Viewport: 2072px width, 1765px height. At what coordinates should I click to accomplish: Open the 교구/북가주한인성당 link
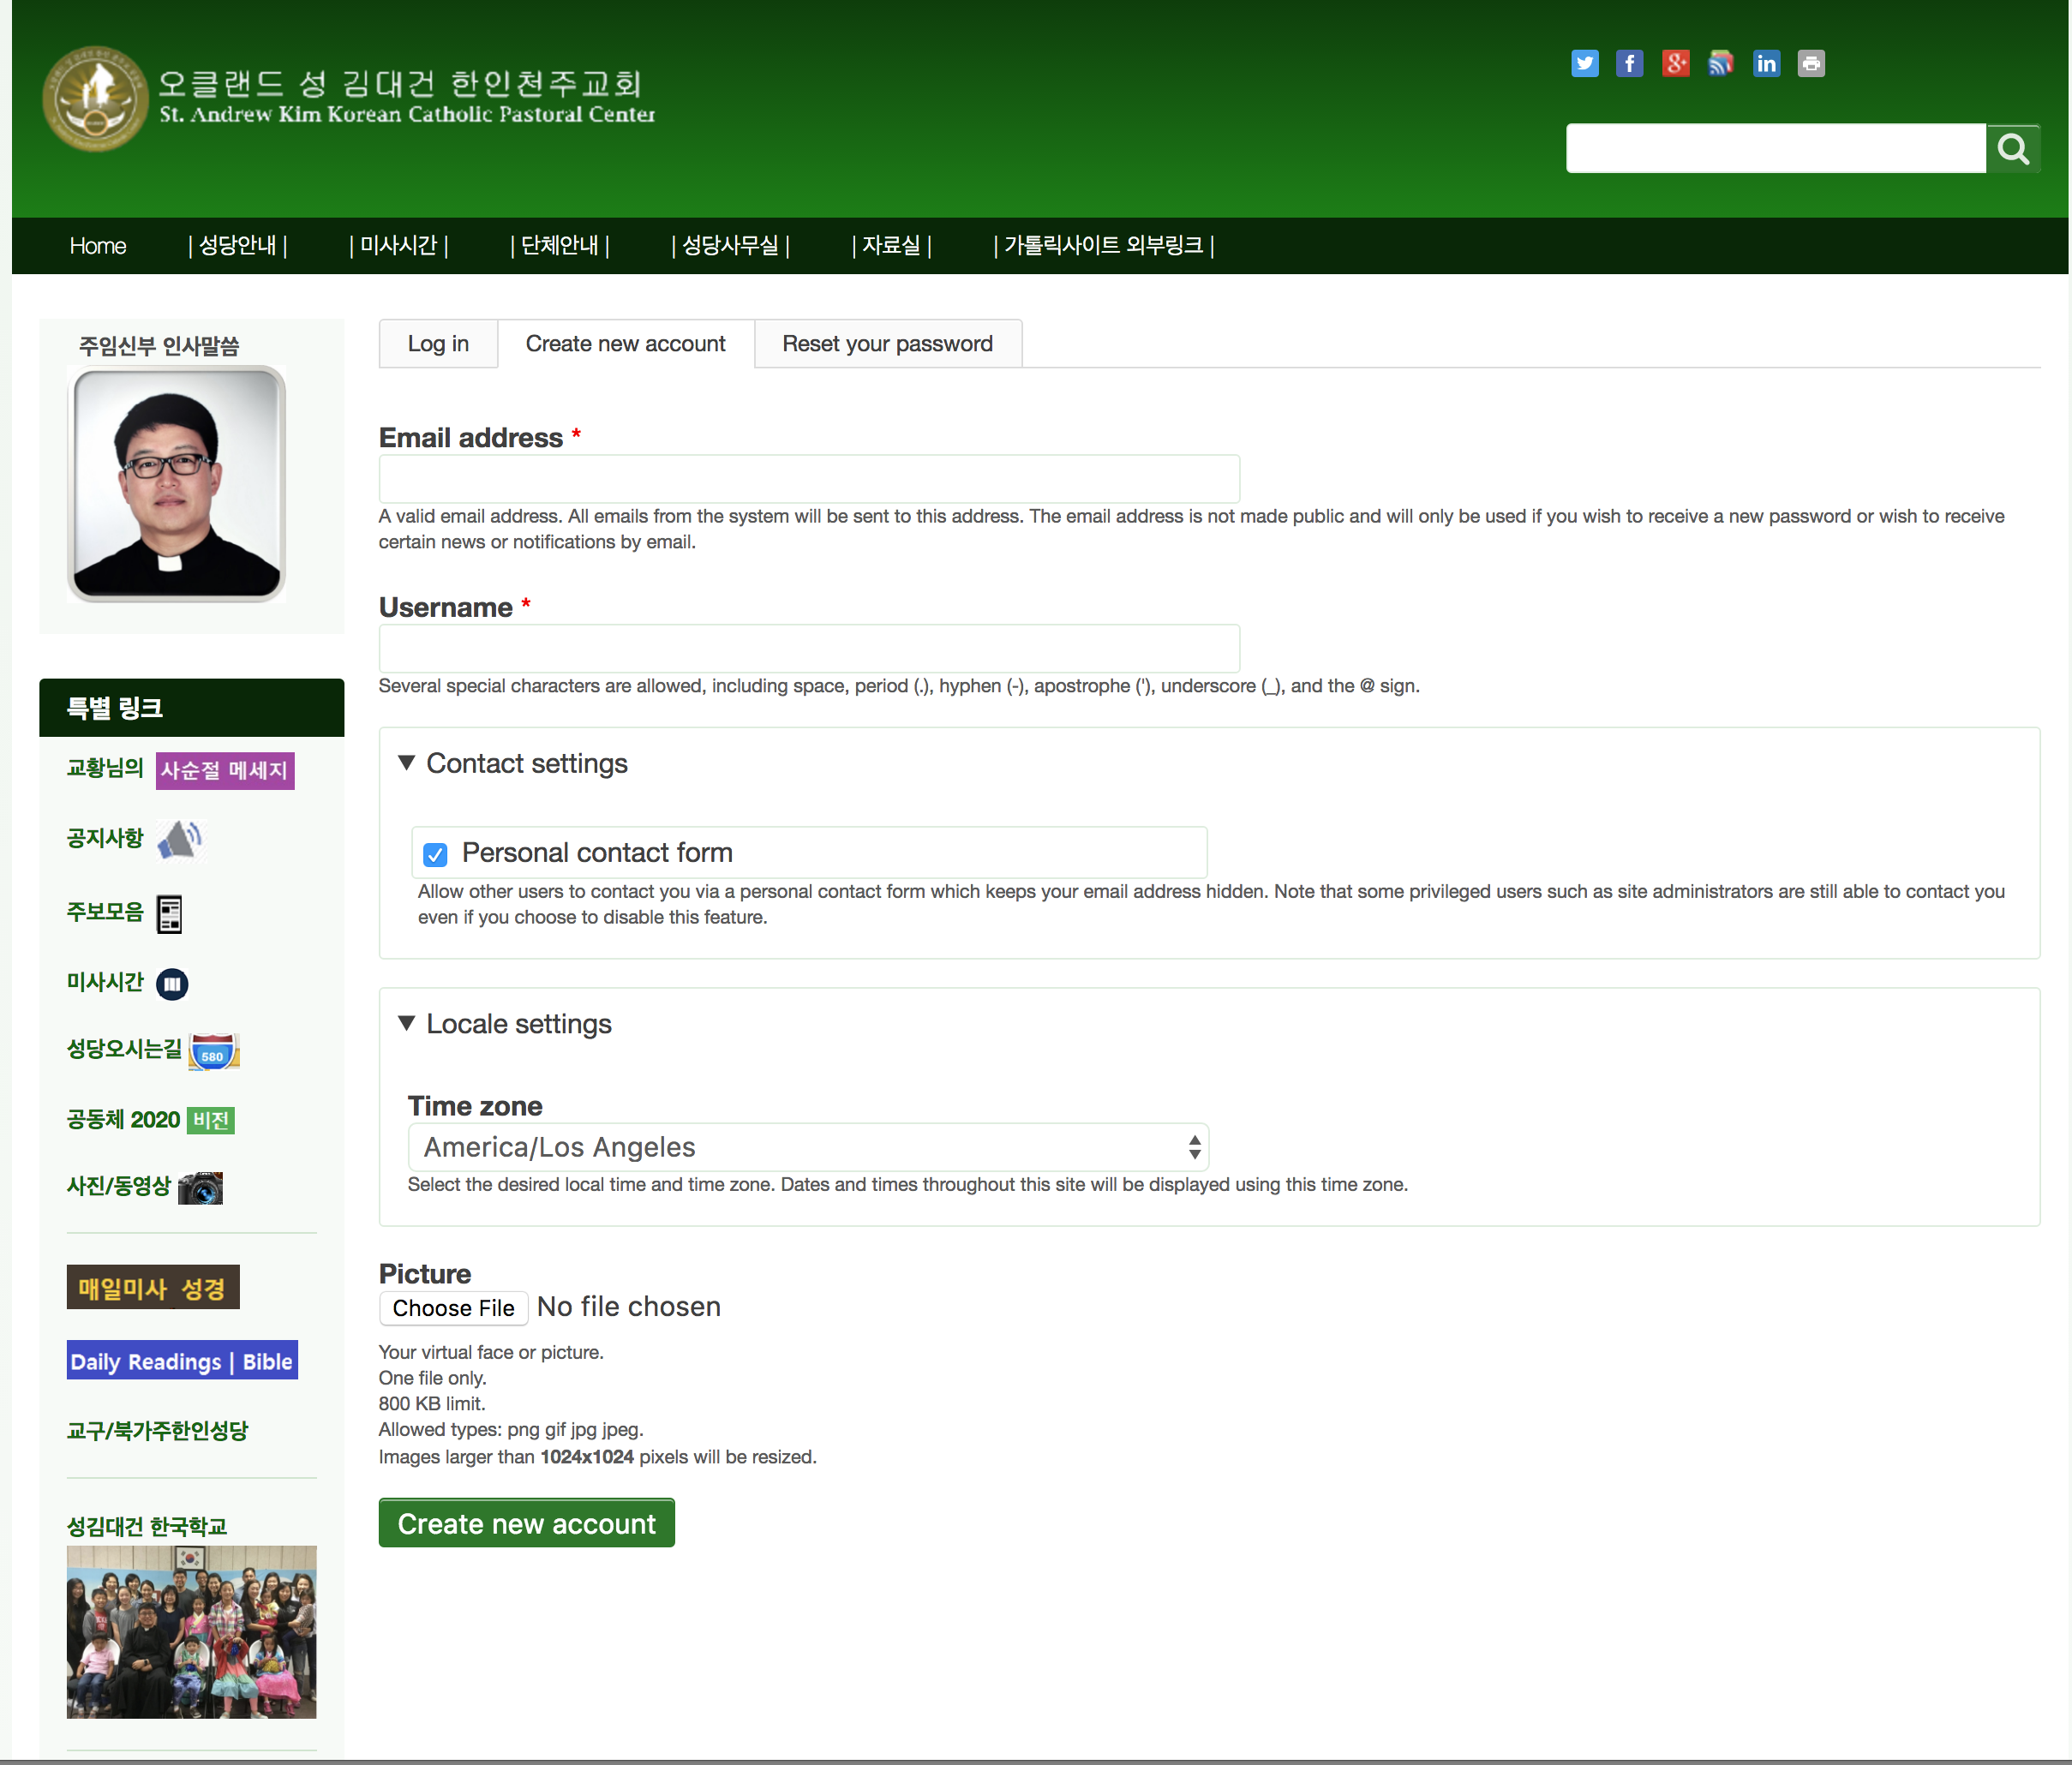(157, 1431)
